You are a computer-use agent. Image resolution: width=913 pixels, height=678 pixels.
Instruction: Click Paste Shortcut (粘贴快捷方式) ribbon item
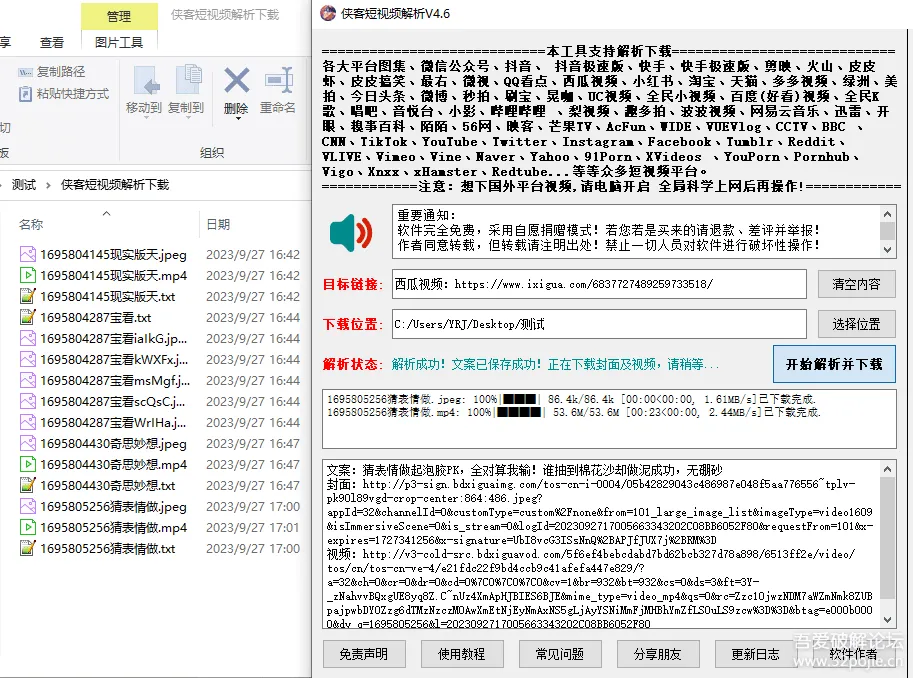tap(63, 94)
